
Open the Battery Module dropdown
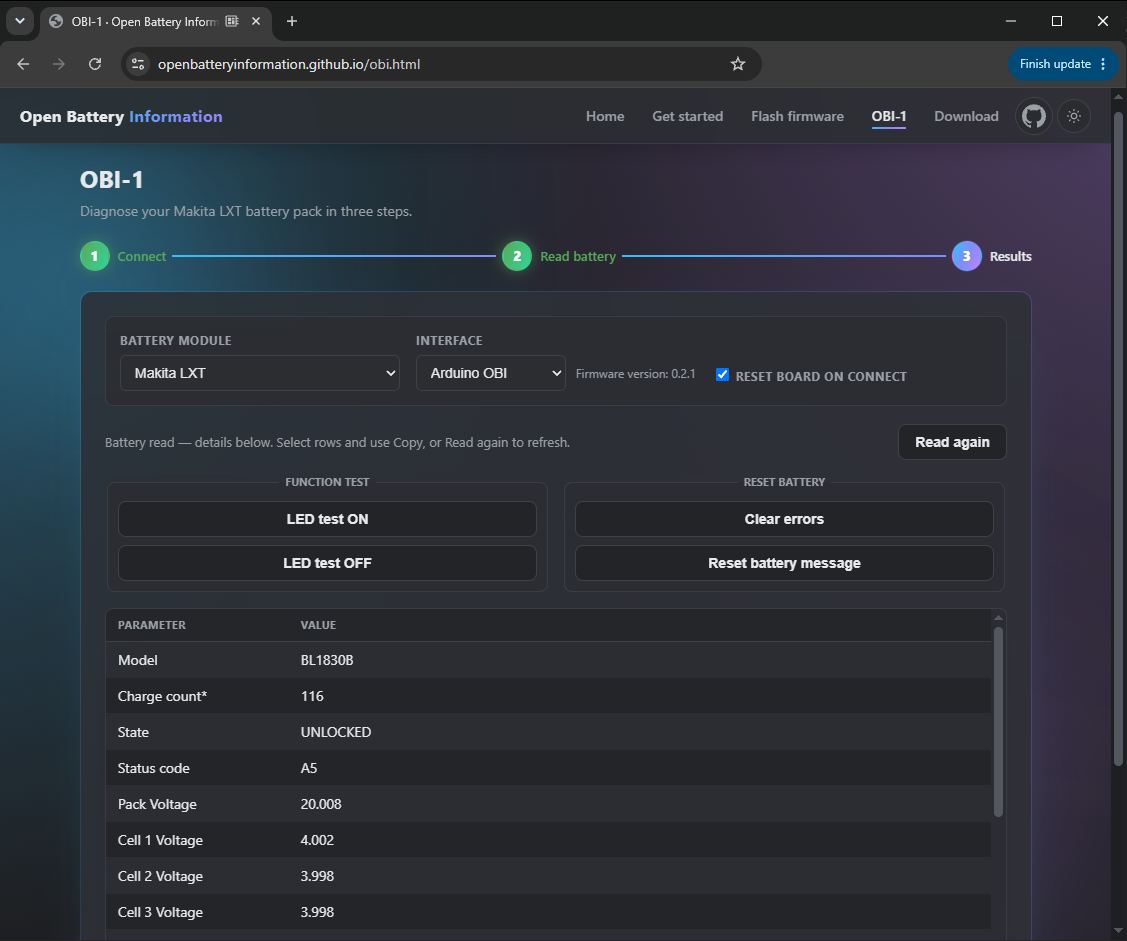[259, 373]
